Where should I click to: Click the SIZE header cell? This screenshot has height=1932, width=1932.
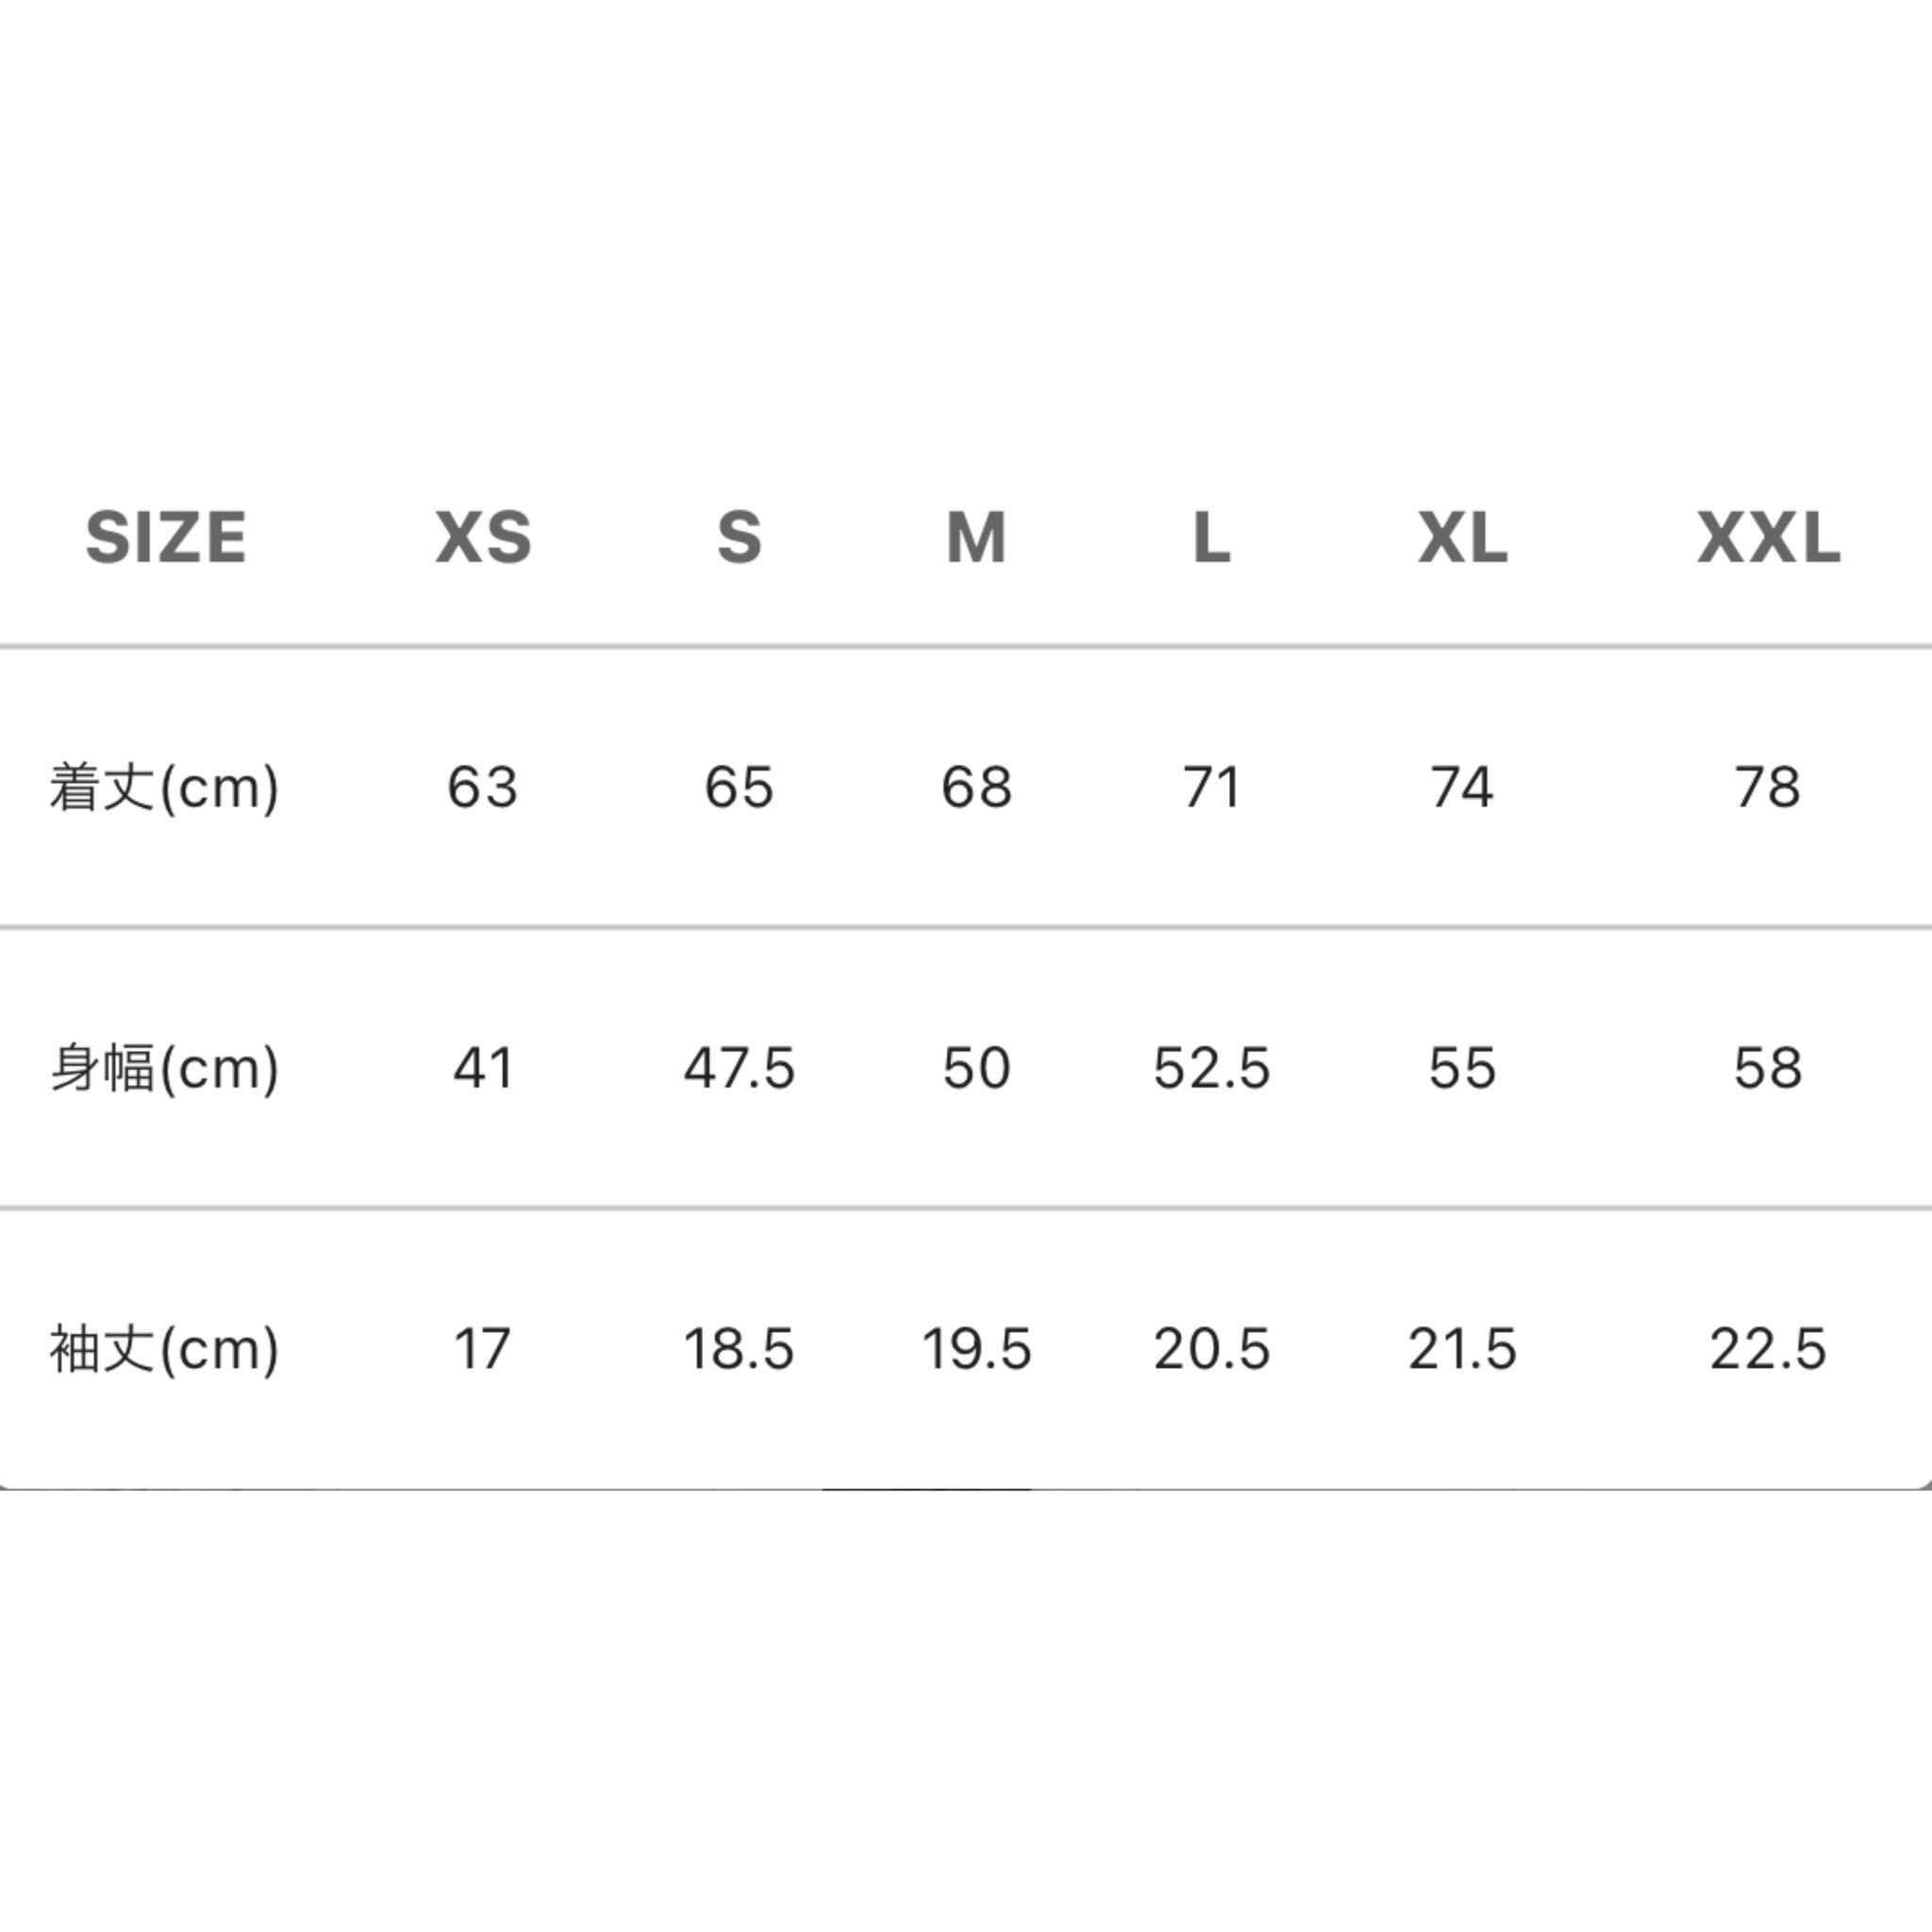click(x=166, y=537)
